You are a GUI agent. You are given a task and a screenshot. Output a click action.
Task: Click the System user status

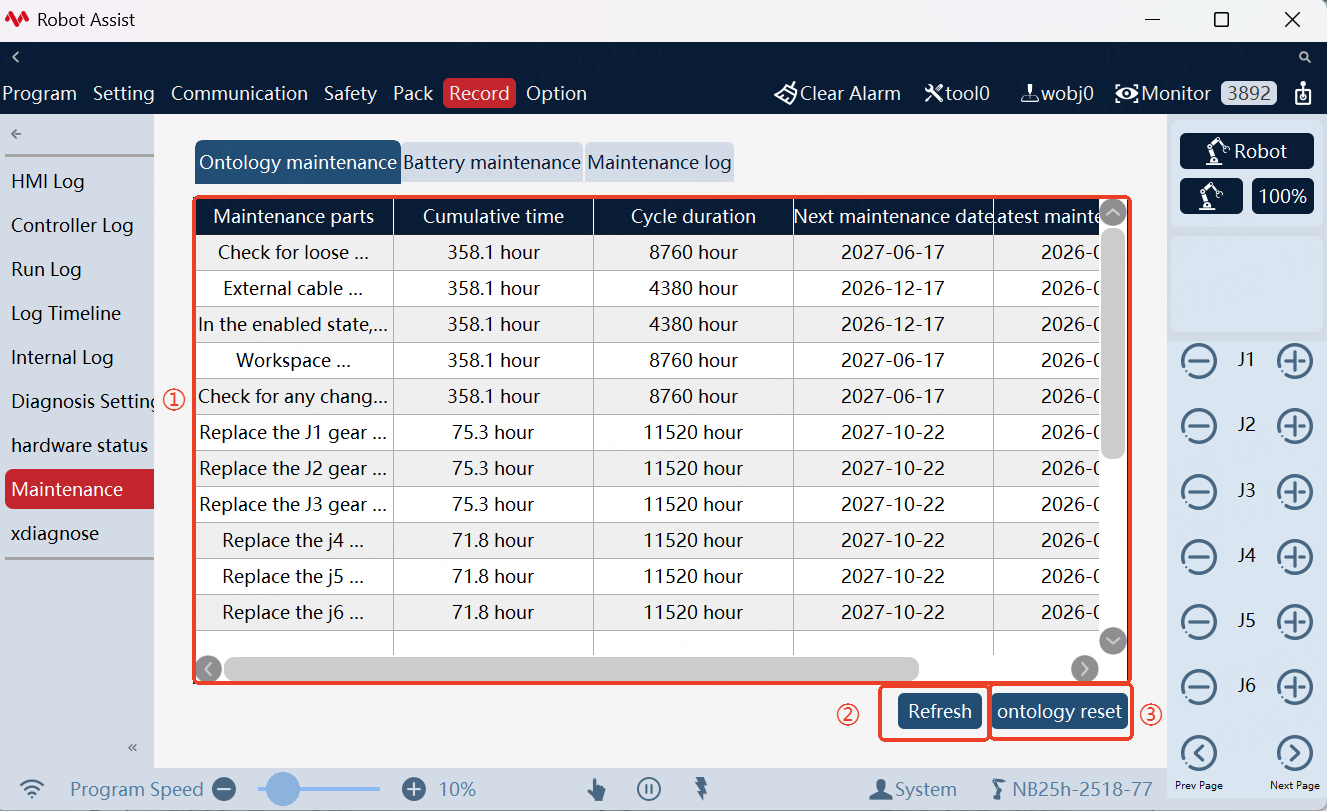[x=913, y=789]
